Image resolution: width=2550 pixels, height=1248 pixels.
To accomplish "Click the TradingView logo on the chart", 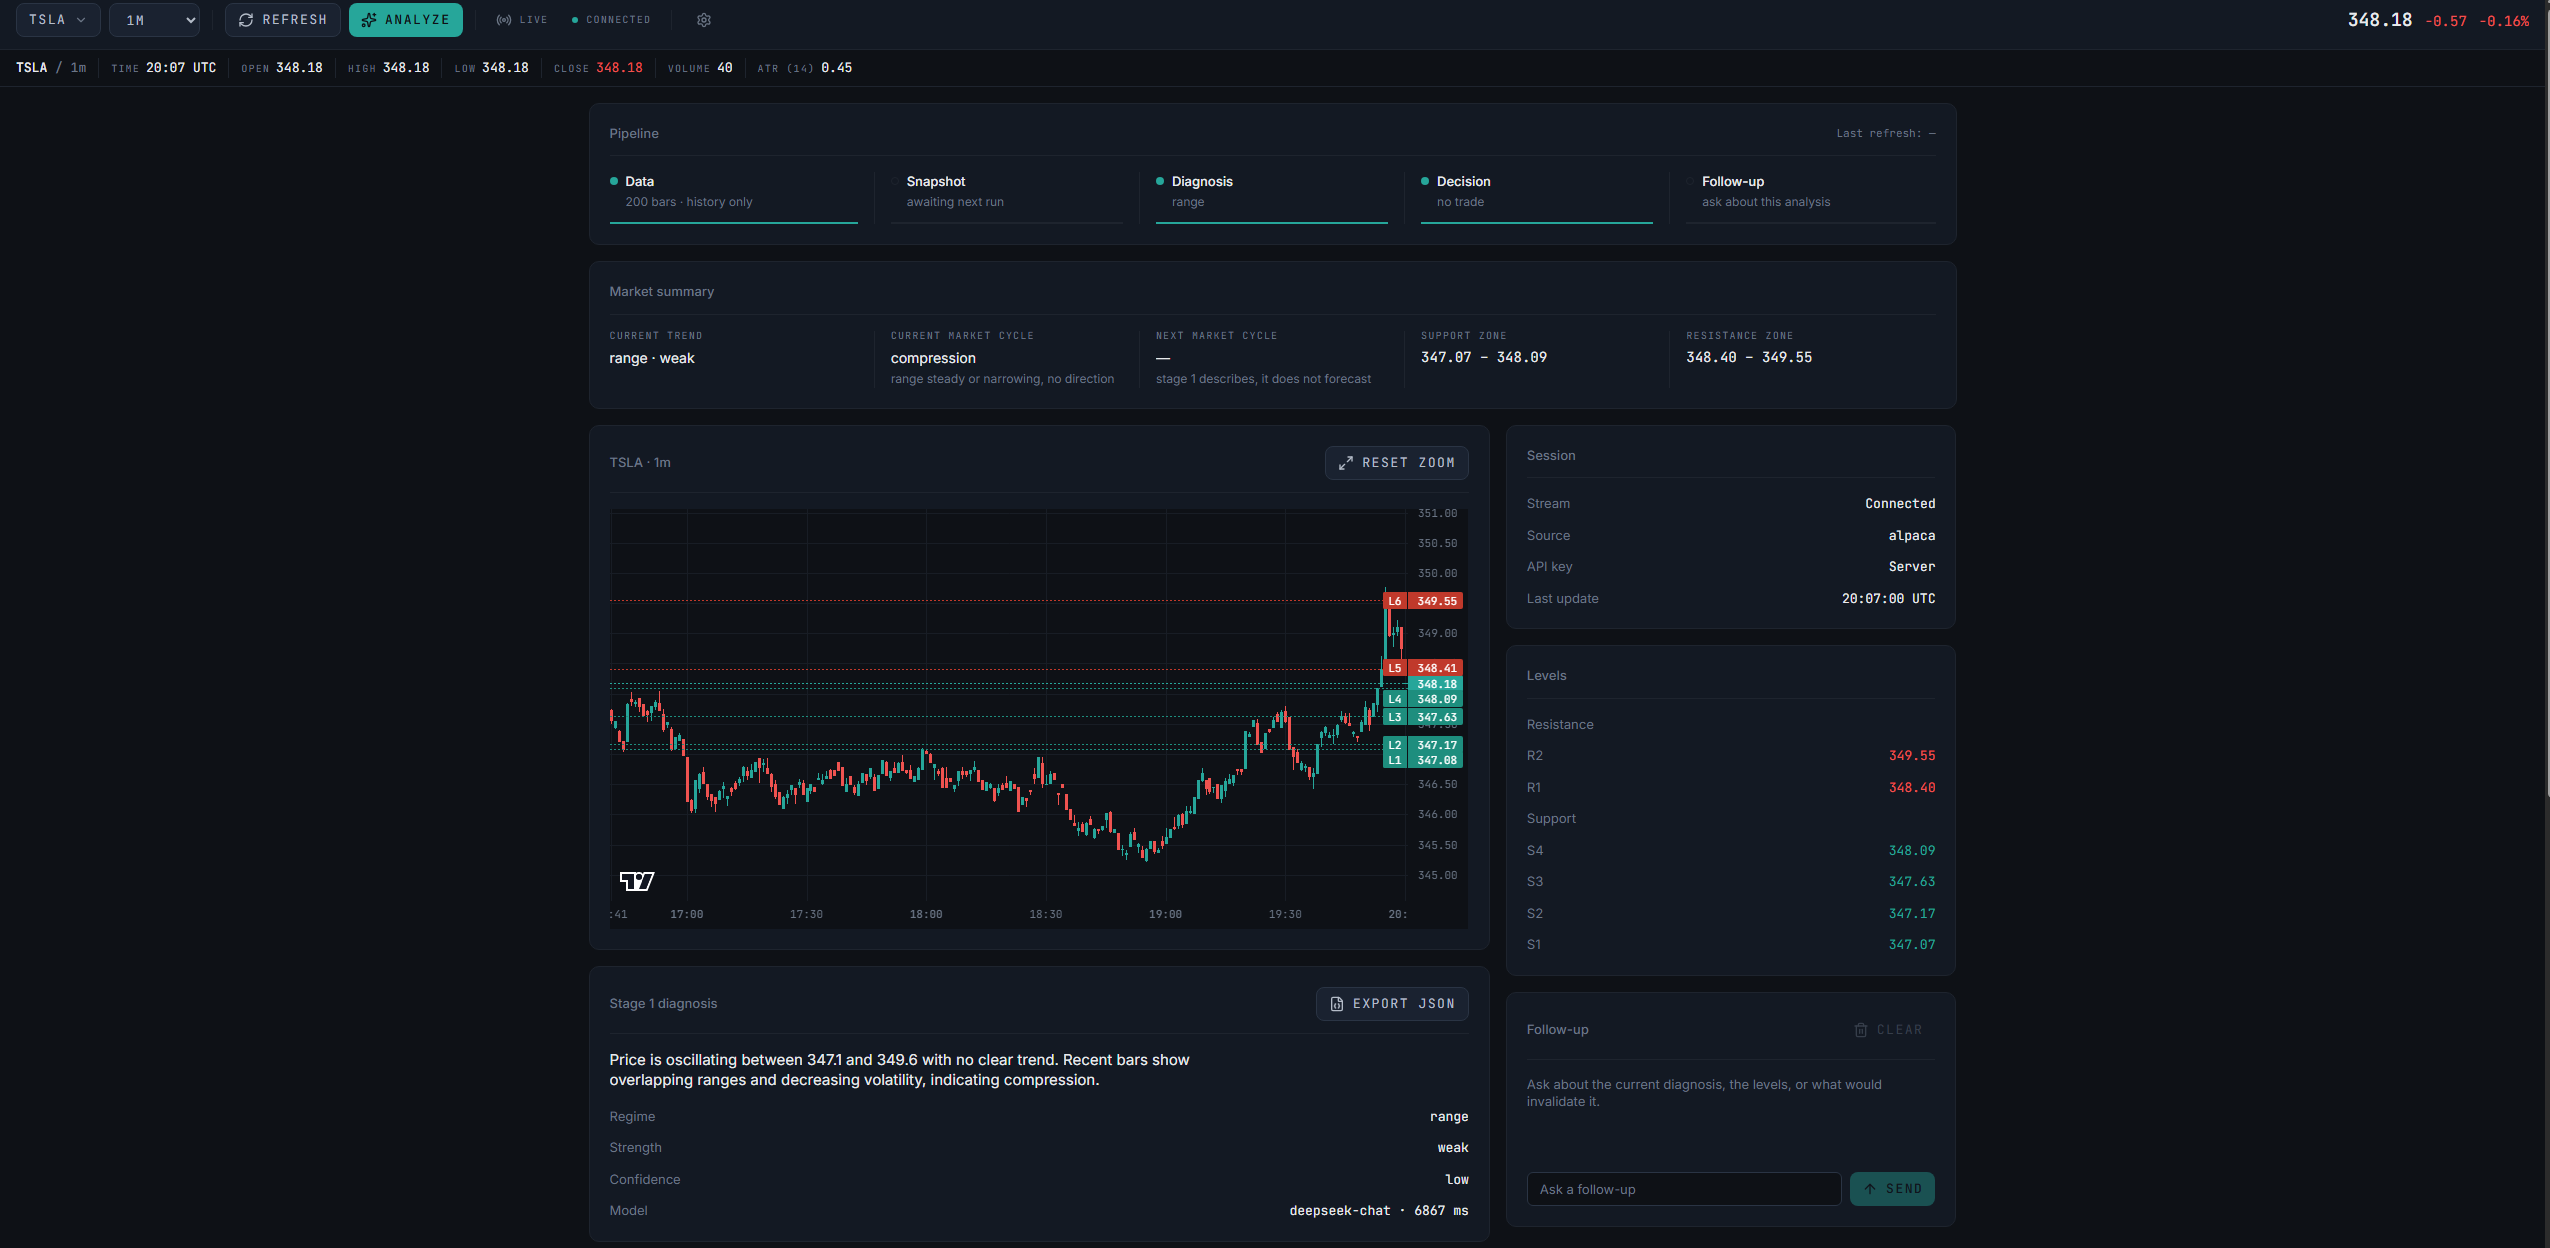I will tap(637, 881).
